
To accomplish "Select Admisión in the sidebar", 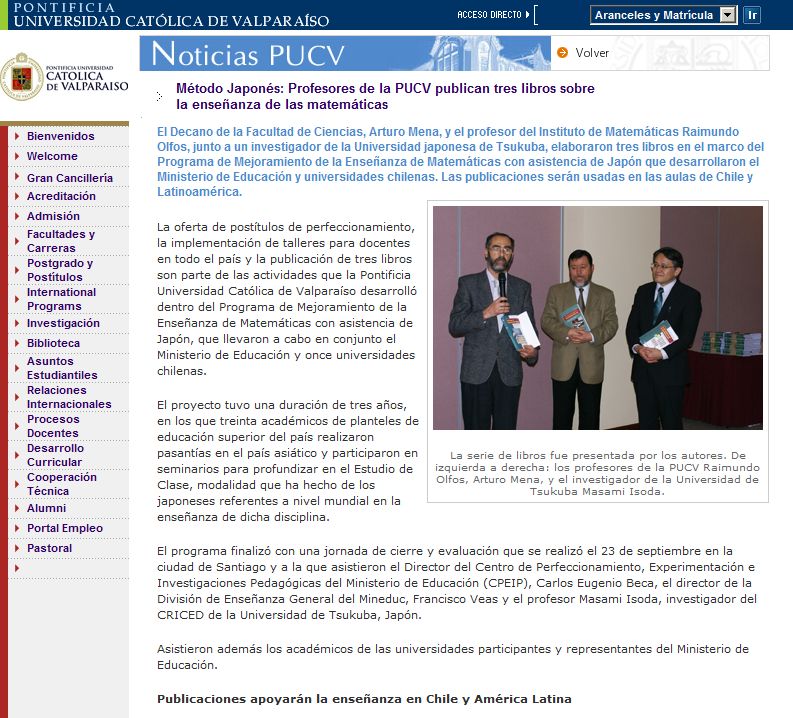I will (x=53, y=216).
